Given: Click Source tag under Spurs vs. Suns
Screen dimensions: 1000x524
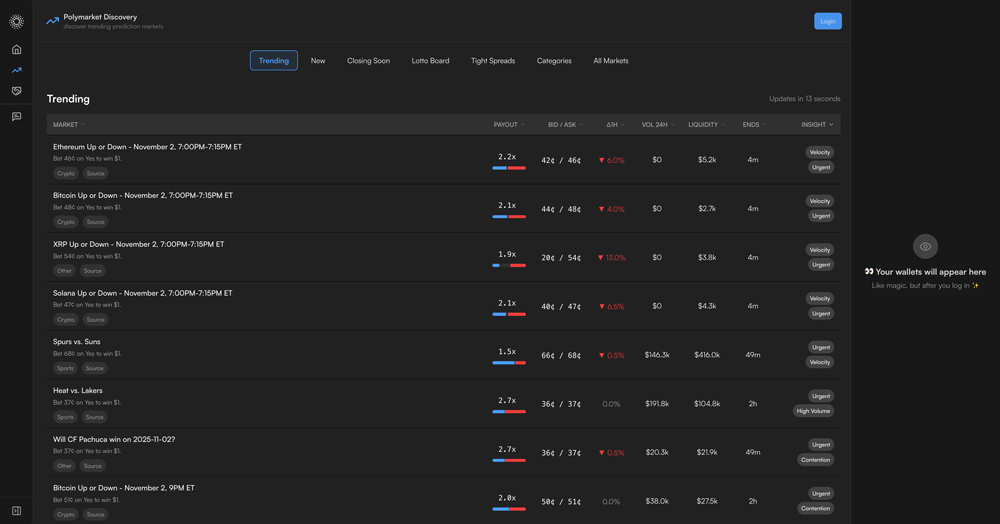Looking at the screenshot, I should (94, 368).
